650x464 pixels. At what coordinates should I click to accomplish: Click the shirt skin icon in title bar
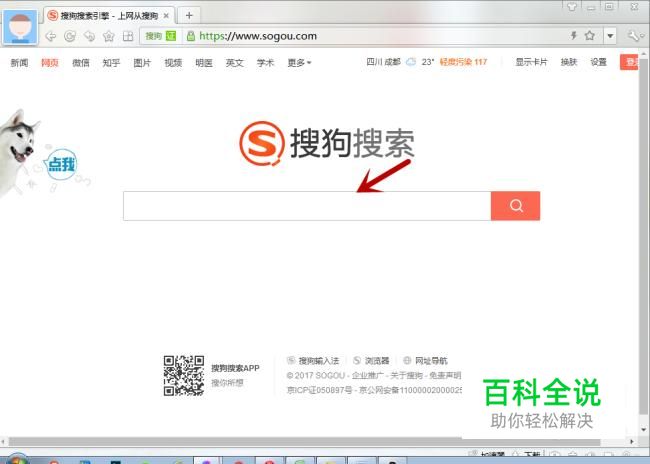point(572,7)
